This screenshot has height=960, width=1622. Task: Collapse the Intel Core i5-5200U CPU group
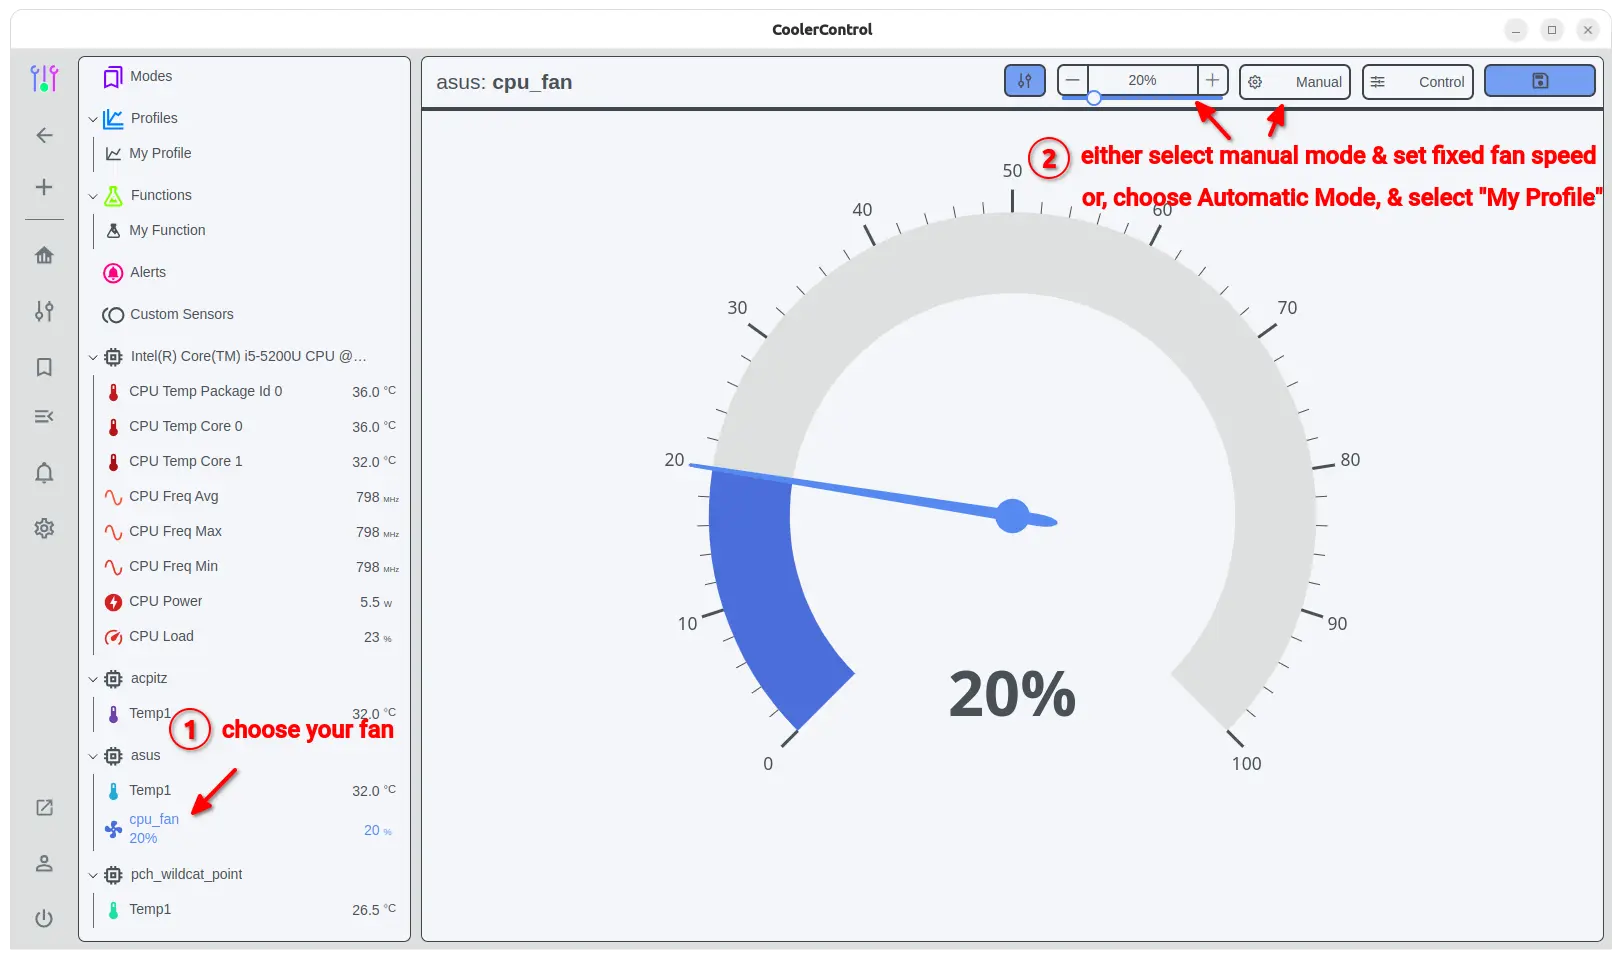[93, 357]
